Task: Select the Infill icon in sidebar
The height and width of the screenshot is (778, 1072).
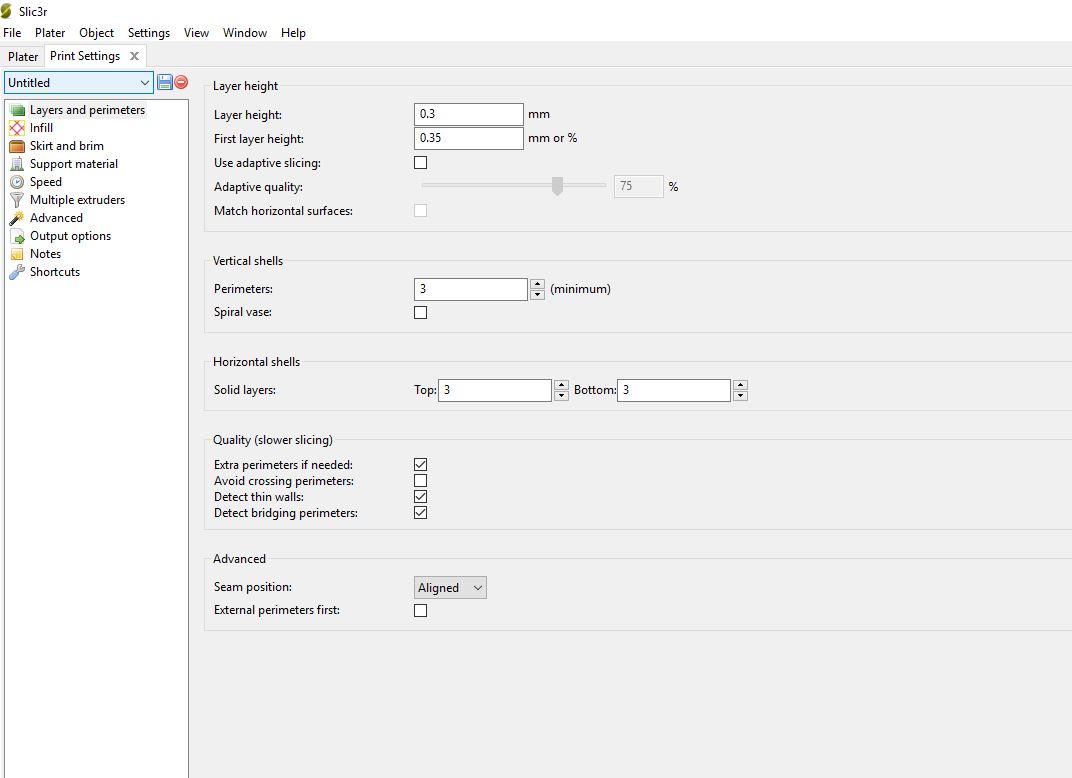Action: point(16,128)
